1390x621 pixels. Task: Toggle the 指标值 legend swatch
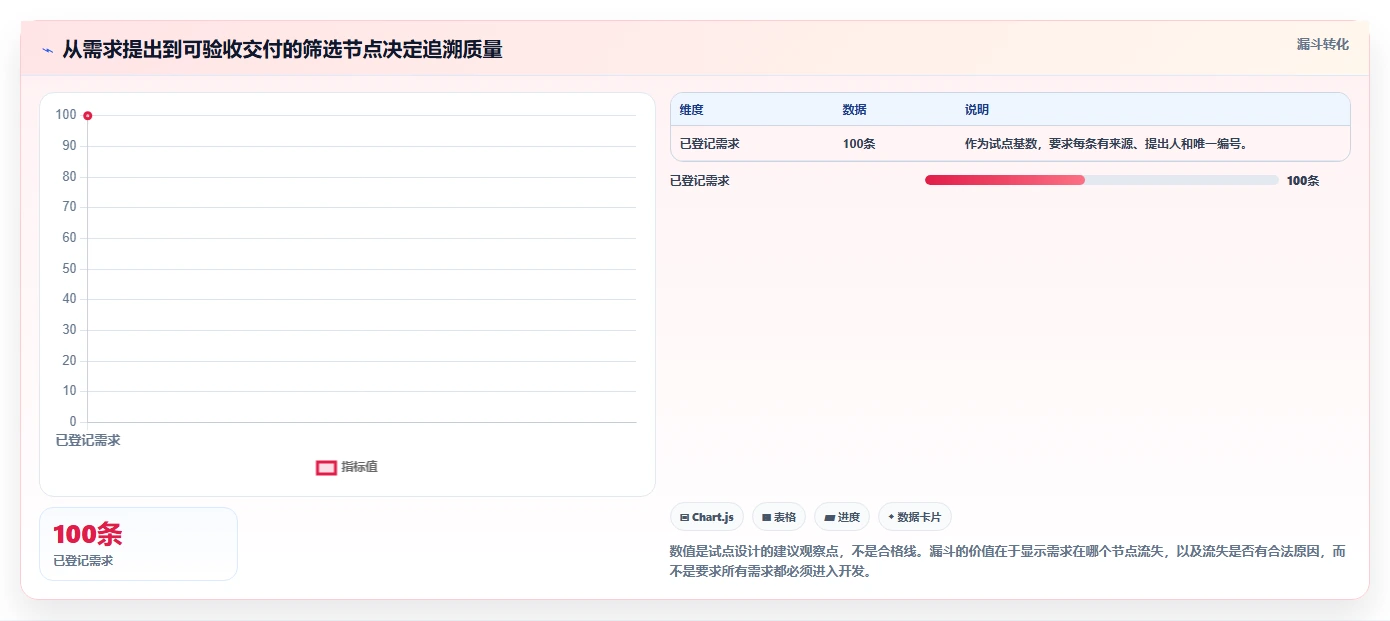326,467
